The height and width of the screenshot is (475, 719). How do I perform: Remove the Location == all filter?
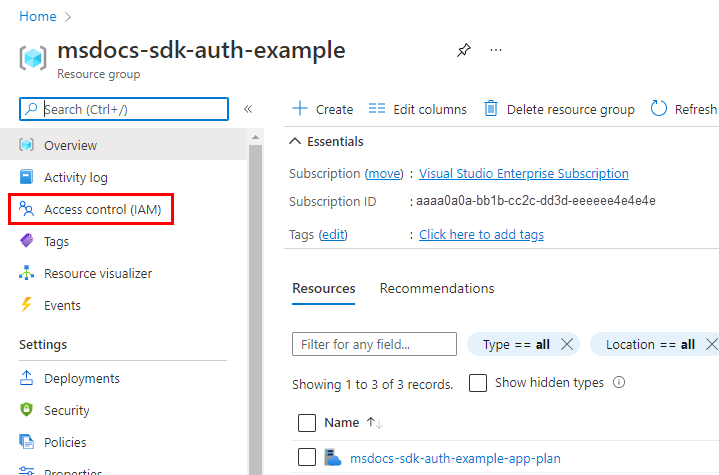coord(712,344)
